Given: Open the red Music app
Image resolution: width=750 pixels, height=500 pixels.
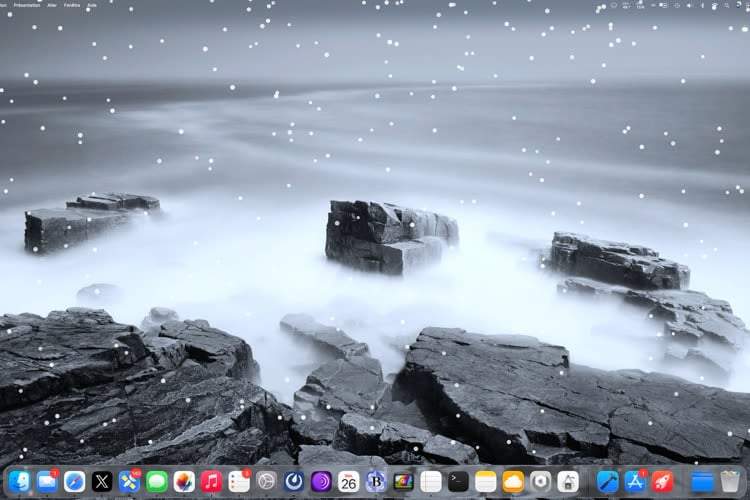Looking at the screenshot, I should (x=211, y=481).
